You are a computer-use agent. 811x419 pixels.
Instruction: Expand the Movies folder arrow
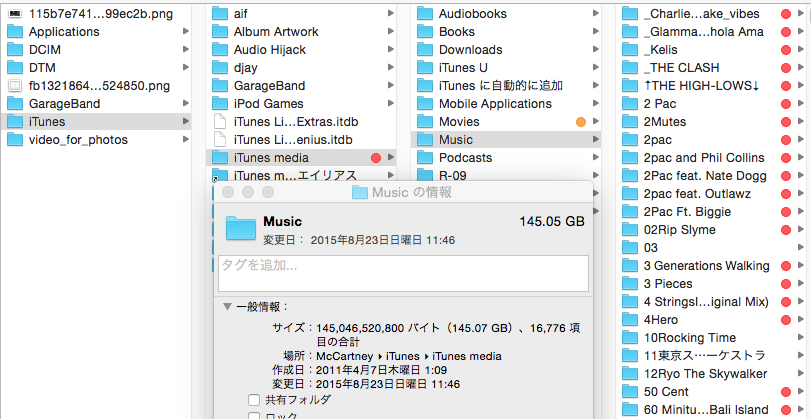click(596, 122)
